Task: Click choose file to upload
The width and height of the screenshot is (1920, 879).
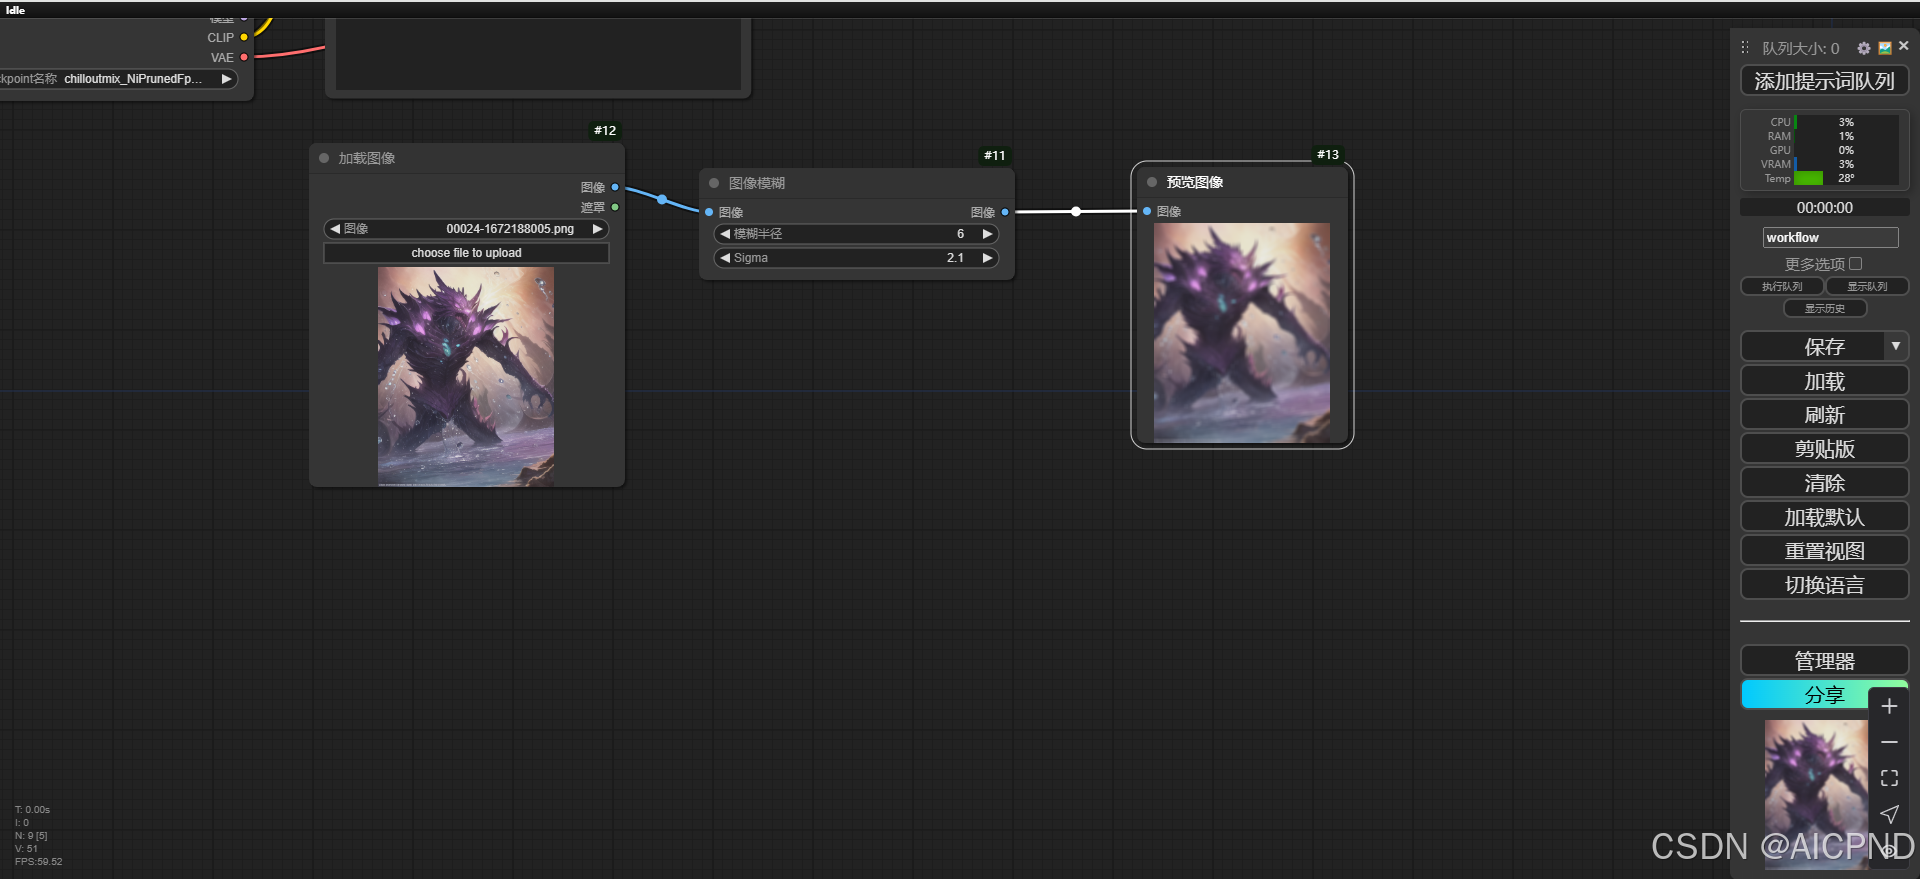Action: [467, 253]
